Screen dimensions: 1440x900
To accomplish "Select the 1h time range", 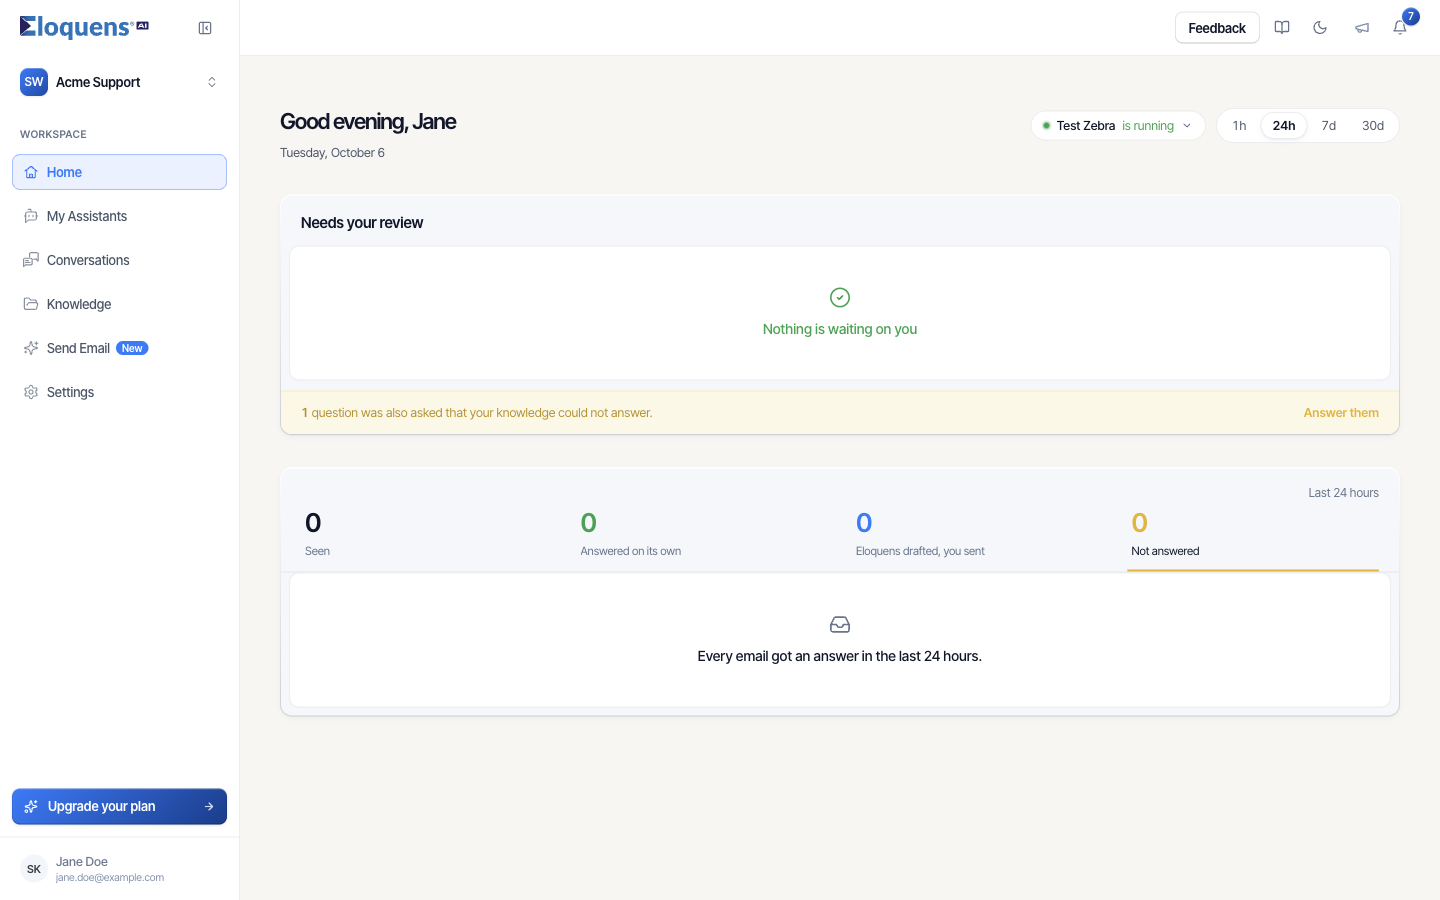I will click(x=1239, y=126).
